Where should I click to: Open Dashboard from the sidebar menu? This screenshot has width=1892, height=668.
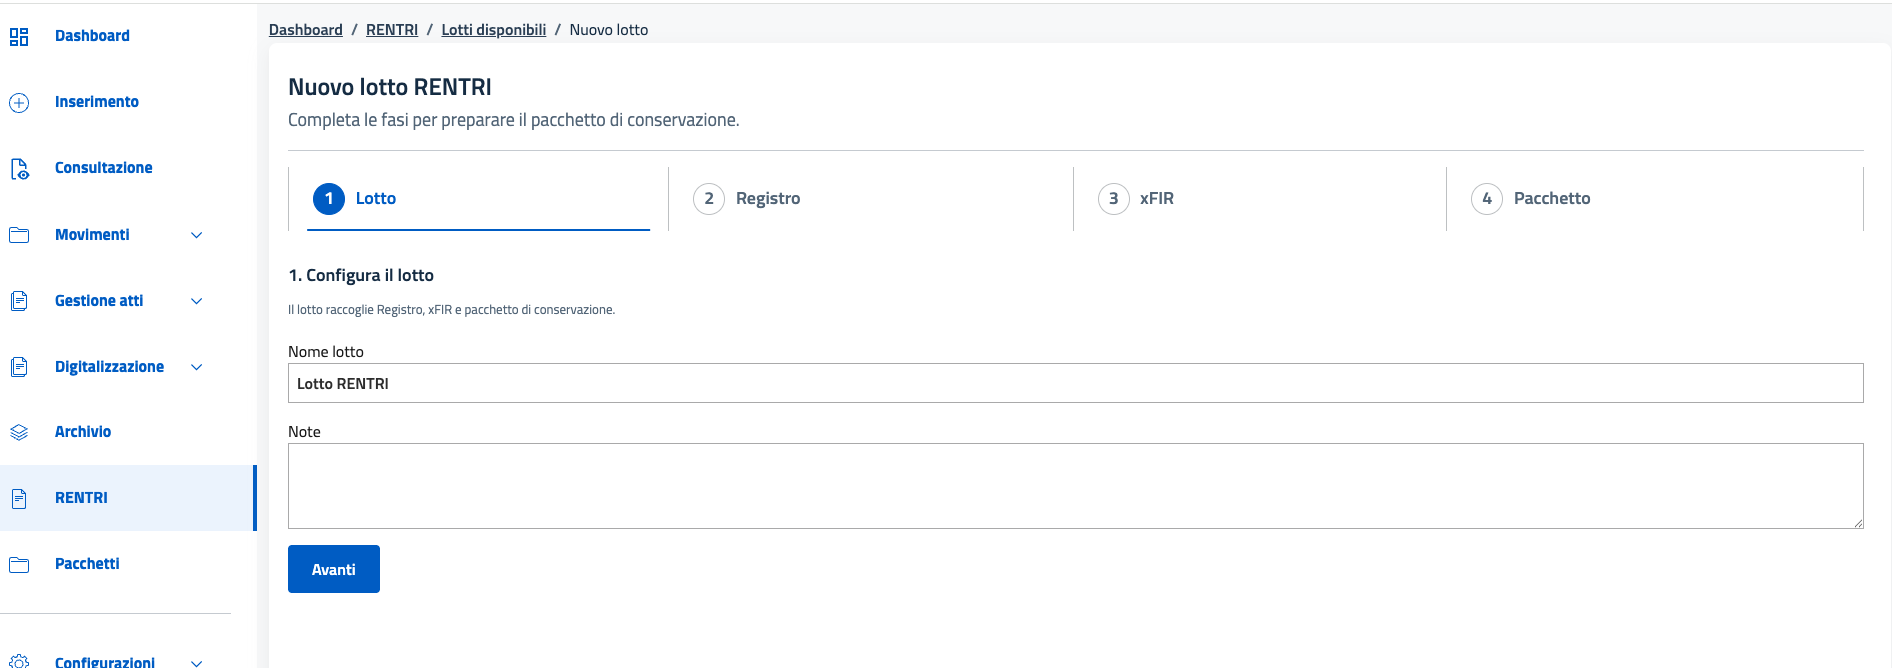(x=92, y=36)
